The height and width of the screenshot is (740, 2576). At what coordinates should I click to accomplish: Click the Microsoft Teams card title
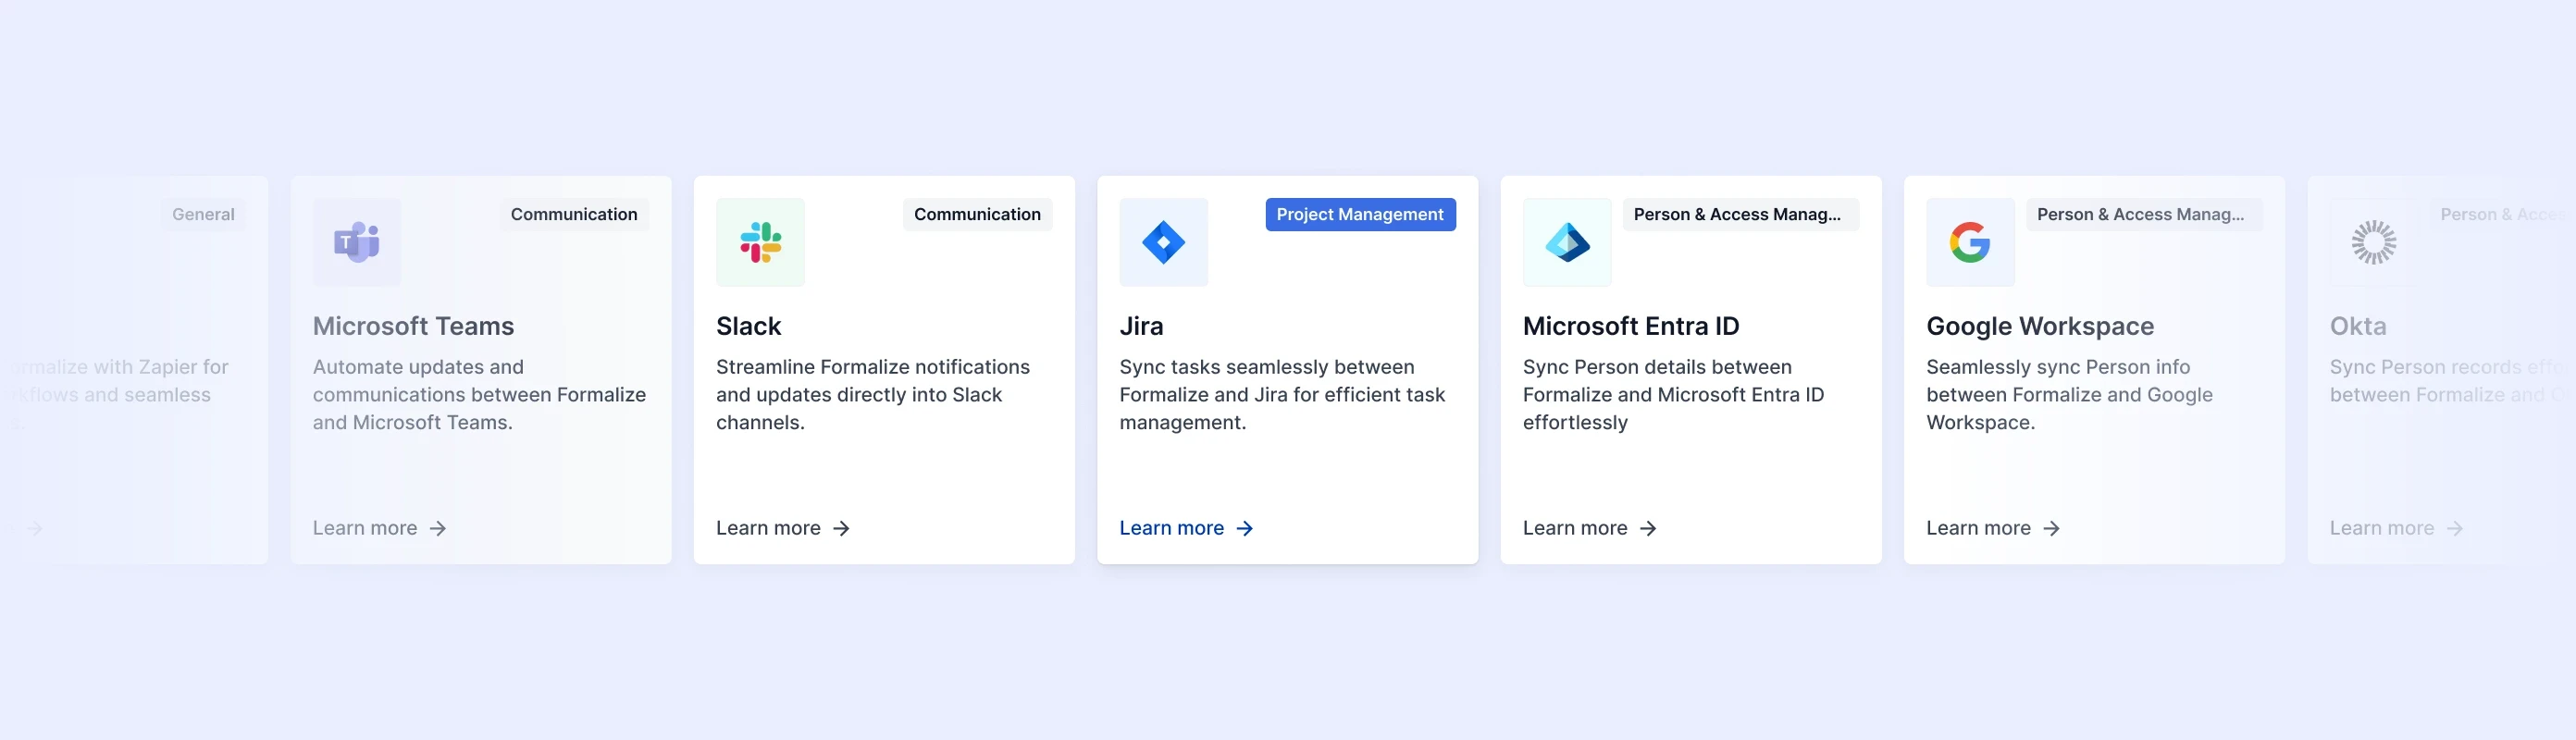click(x=413, y=326)
